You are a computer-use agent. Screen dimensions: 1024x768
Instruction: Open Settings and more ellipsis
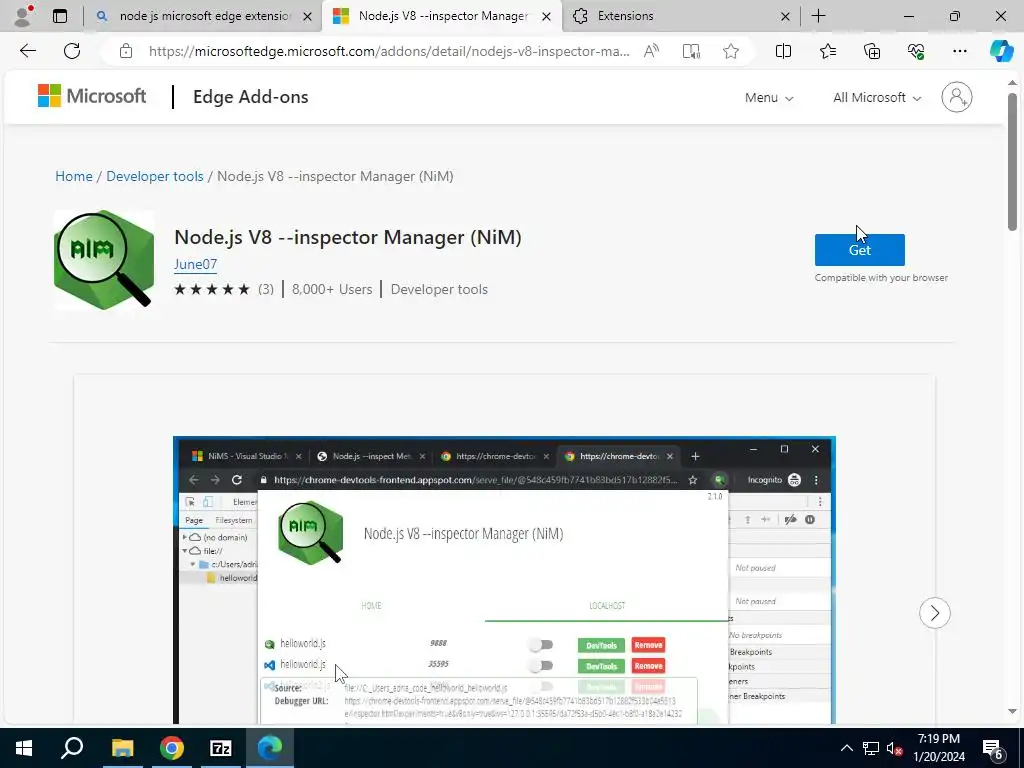click(x=959, y=51)
